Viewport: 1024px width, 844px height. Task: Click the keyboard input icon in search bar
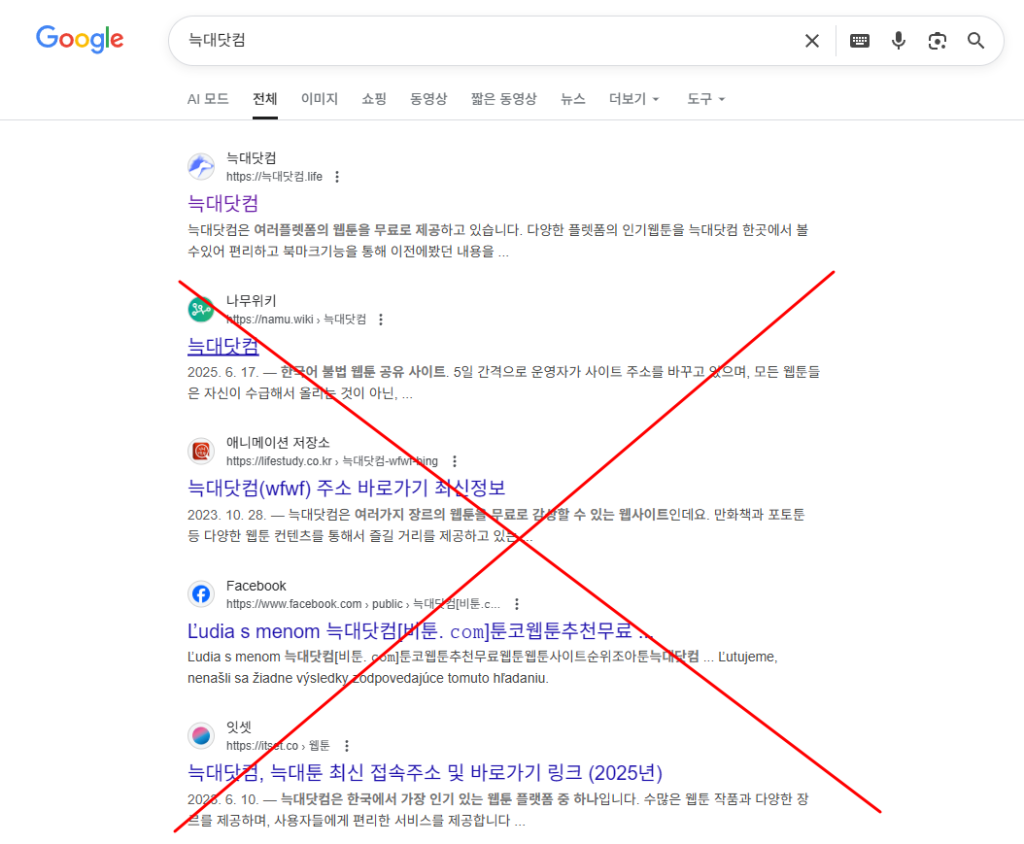click(x=859, y=41)
